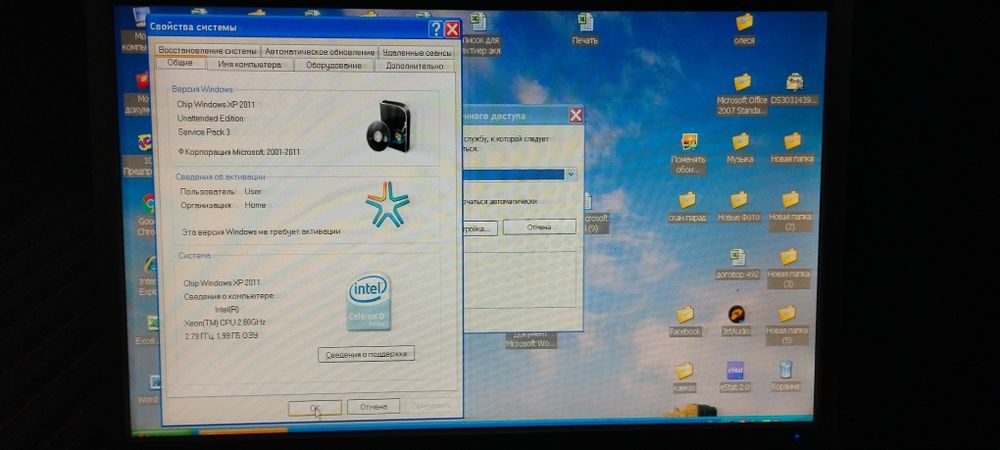This screenshot has width=1000, height=450.
Task: Switch to Удаленные сеансы tab
Action: pyautogui.click(x=417, y=52)
